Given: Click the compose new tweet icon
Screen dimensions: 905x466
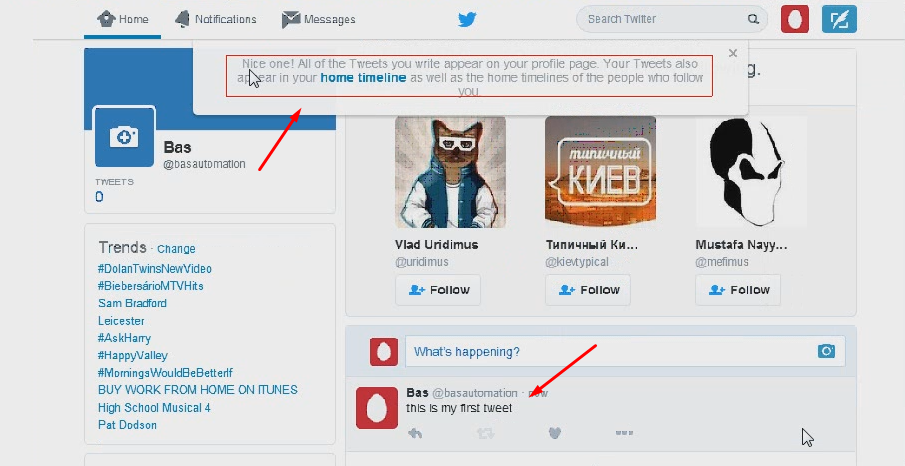Looking at the screenshot, I should (839, 19).
